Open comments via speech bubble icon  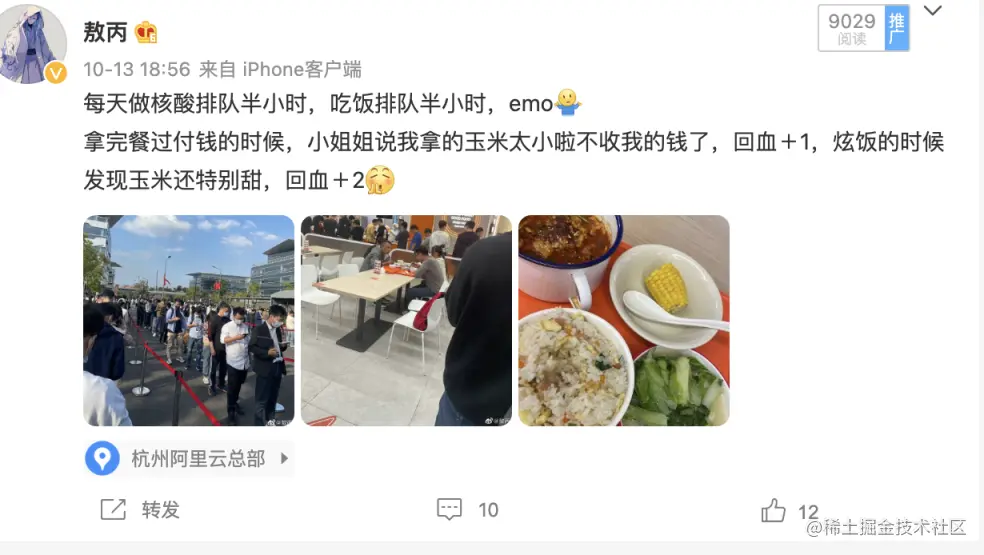[x=449, y=509]
